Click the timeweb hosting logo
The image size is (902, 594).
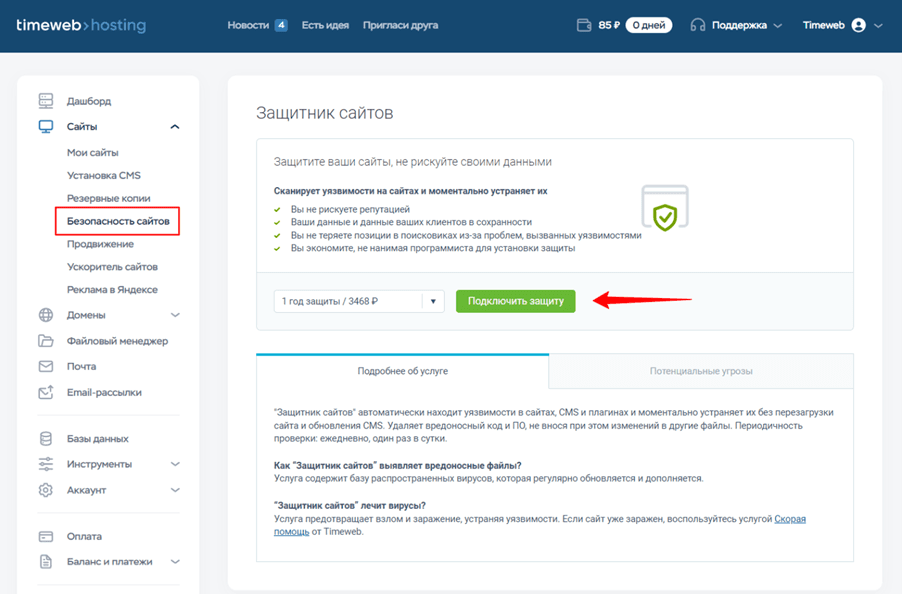tap(81, 25)
